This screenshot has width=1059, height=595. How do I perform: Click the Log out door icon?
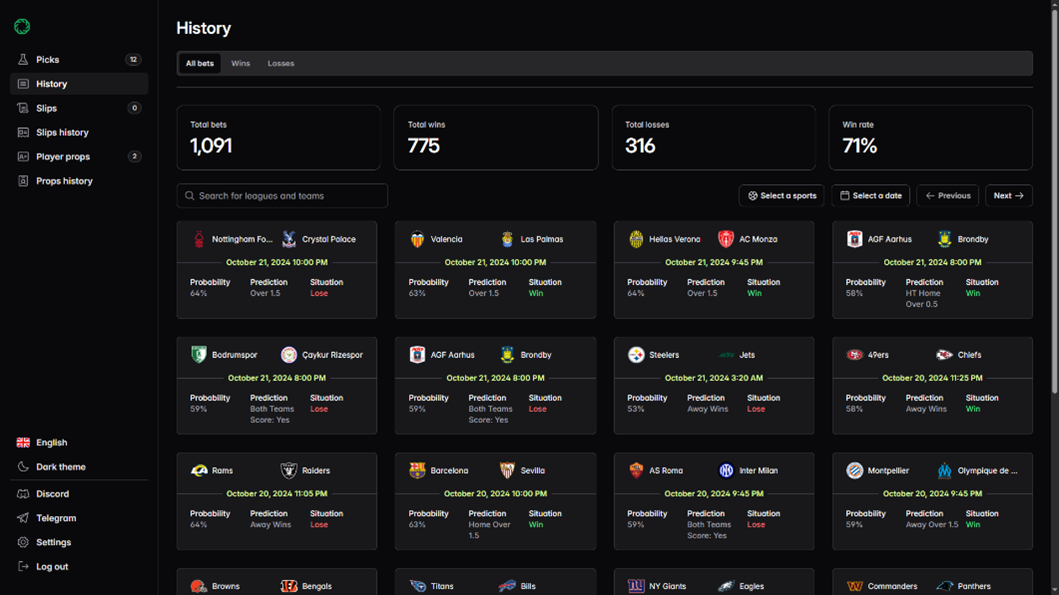pos(23,567)
